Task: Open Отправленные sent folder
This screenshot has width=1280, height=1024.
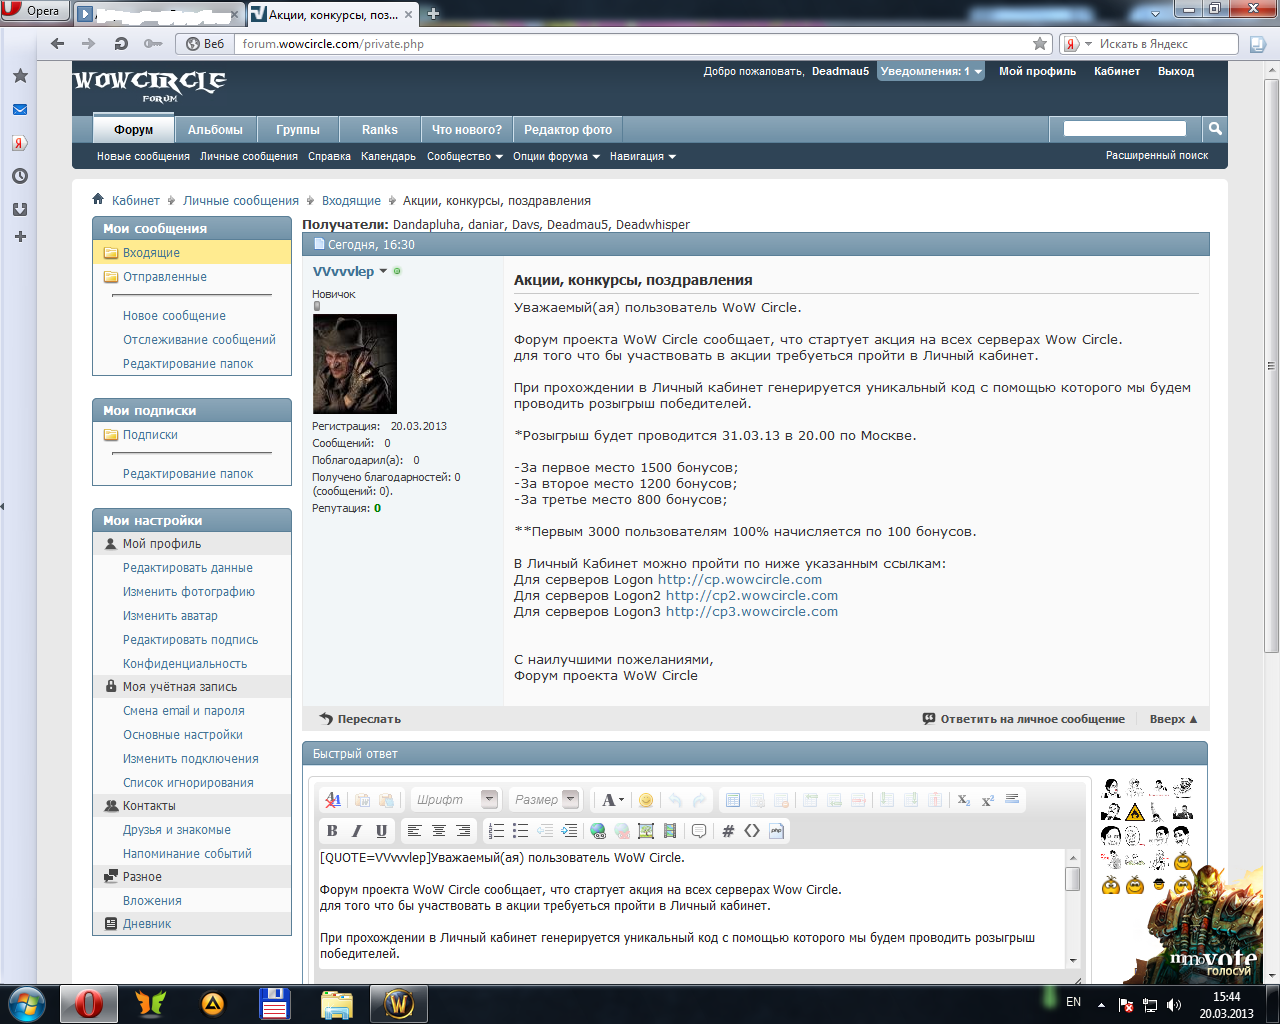Action: pos(165,277)
